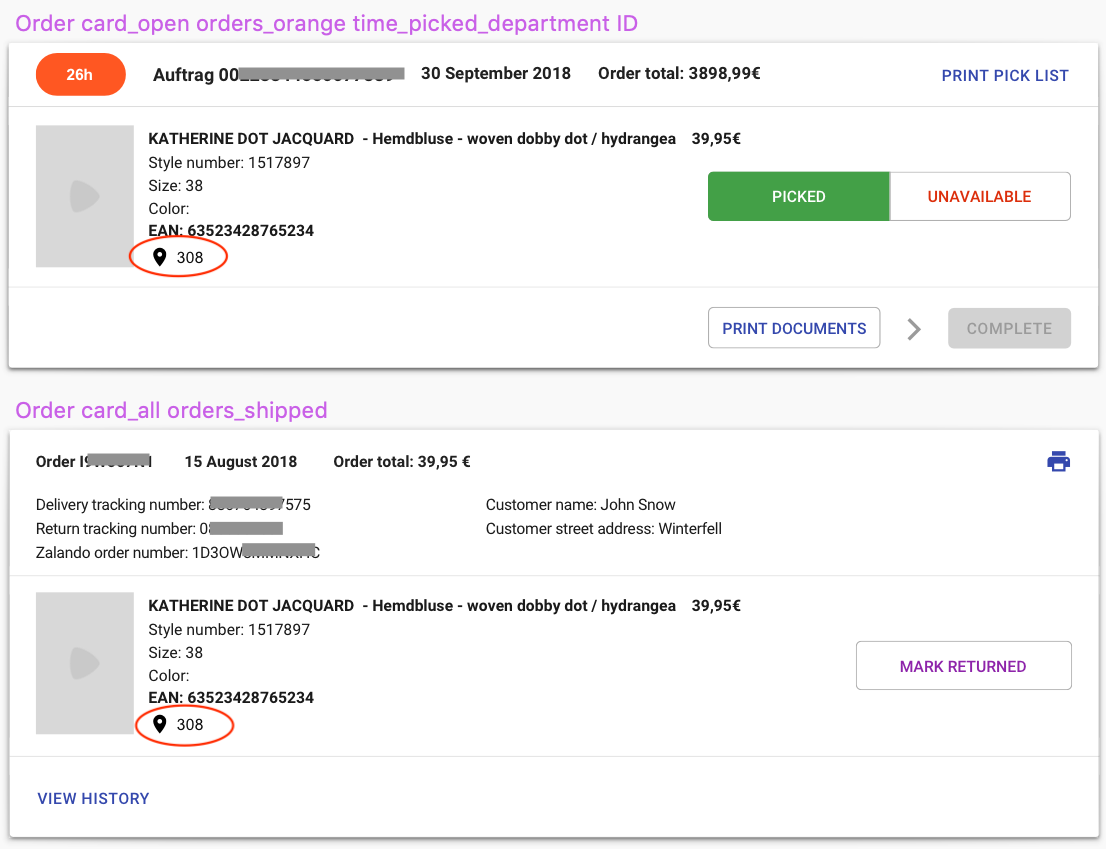This screenshot has width=1106, height=849.
Task: Click Zalando order number line
Action: pos(178,552)
